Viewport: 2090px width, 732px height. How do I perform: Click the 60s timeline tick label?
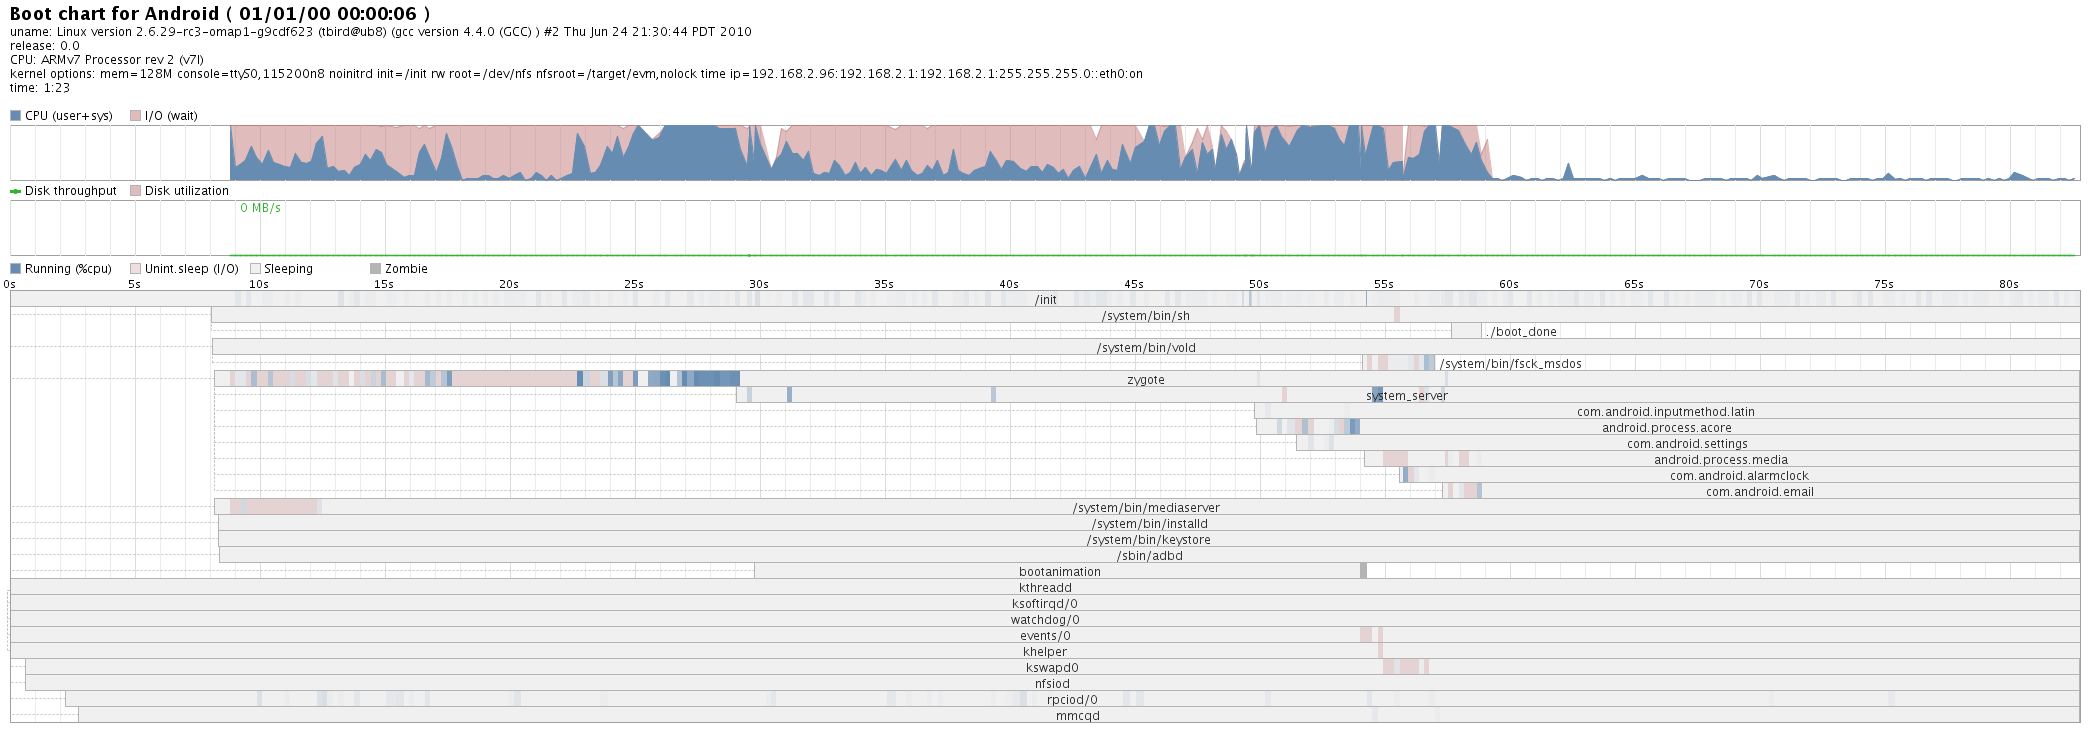coord(1509,284)
